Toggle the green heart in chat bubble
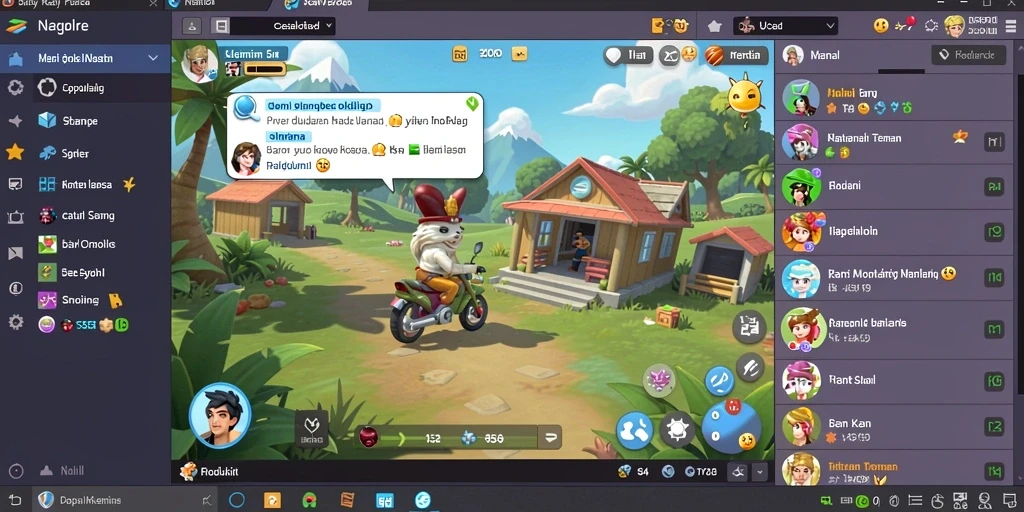The image size is (1024, 512). (472, 104)
